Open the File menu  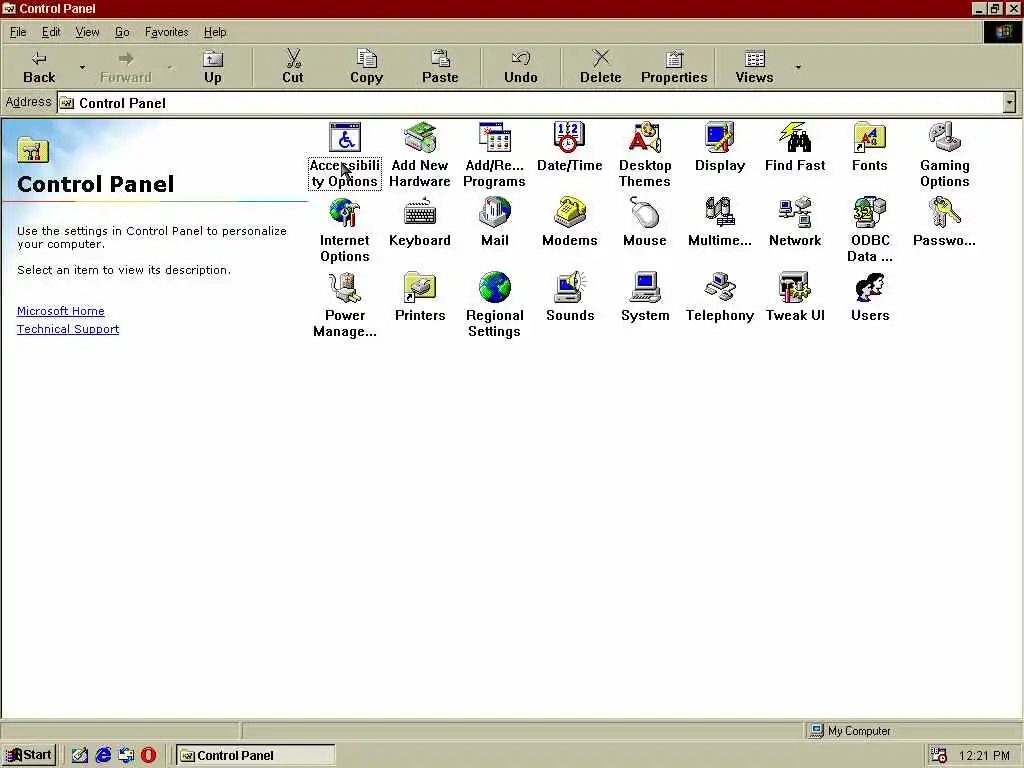point(18,32)
